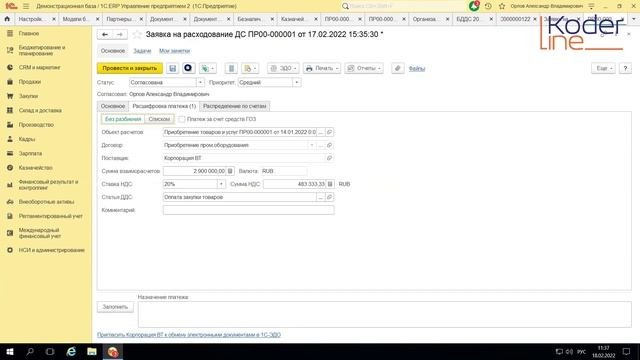The image size is (640, 360).
Task: Click invite Корпорация ВТ to 1С-ЭДО link
Action: (189, 335)
